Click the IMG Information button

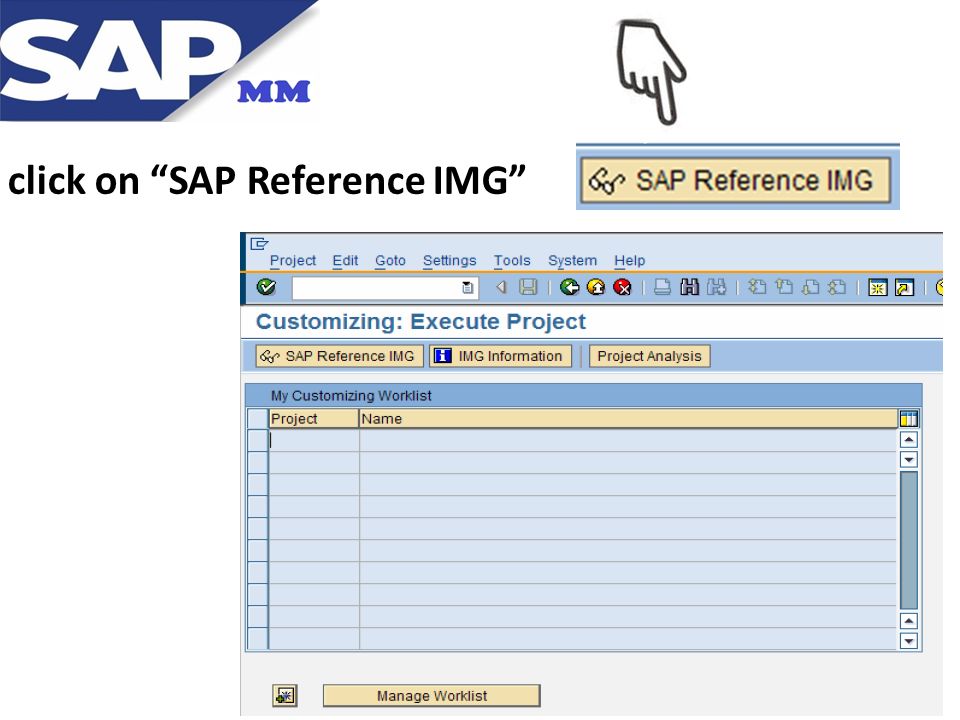click(500, 356)
